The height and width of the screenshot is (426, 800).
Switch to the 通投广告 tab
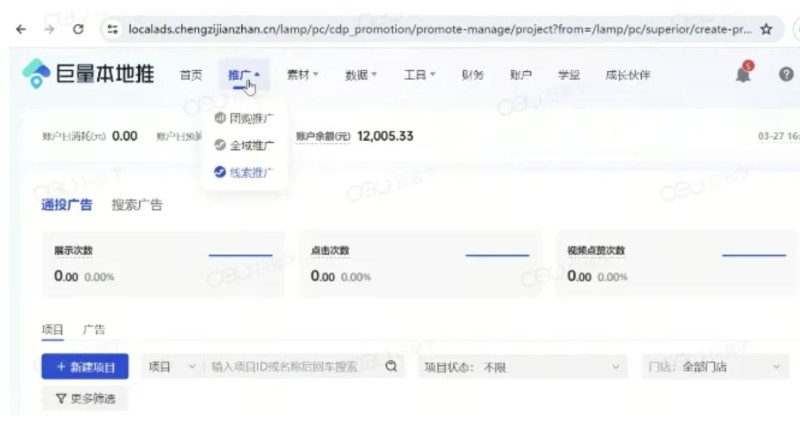point(67,205)
